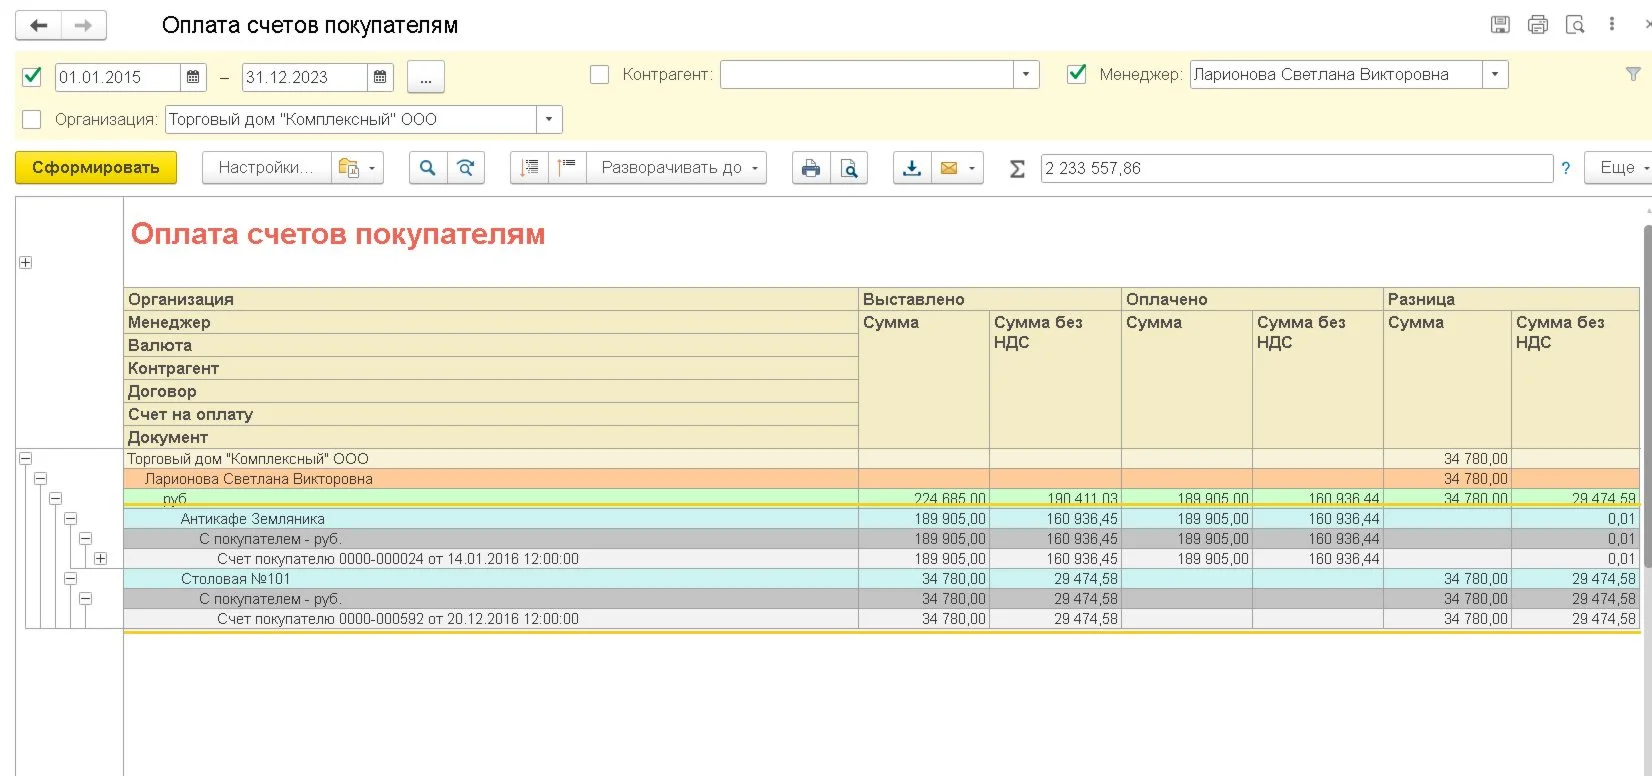Click the save report download icon
1652x776 pixels.
pyautogui.click(x=912, y=168)
